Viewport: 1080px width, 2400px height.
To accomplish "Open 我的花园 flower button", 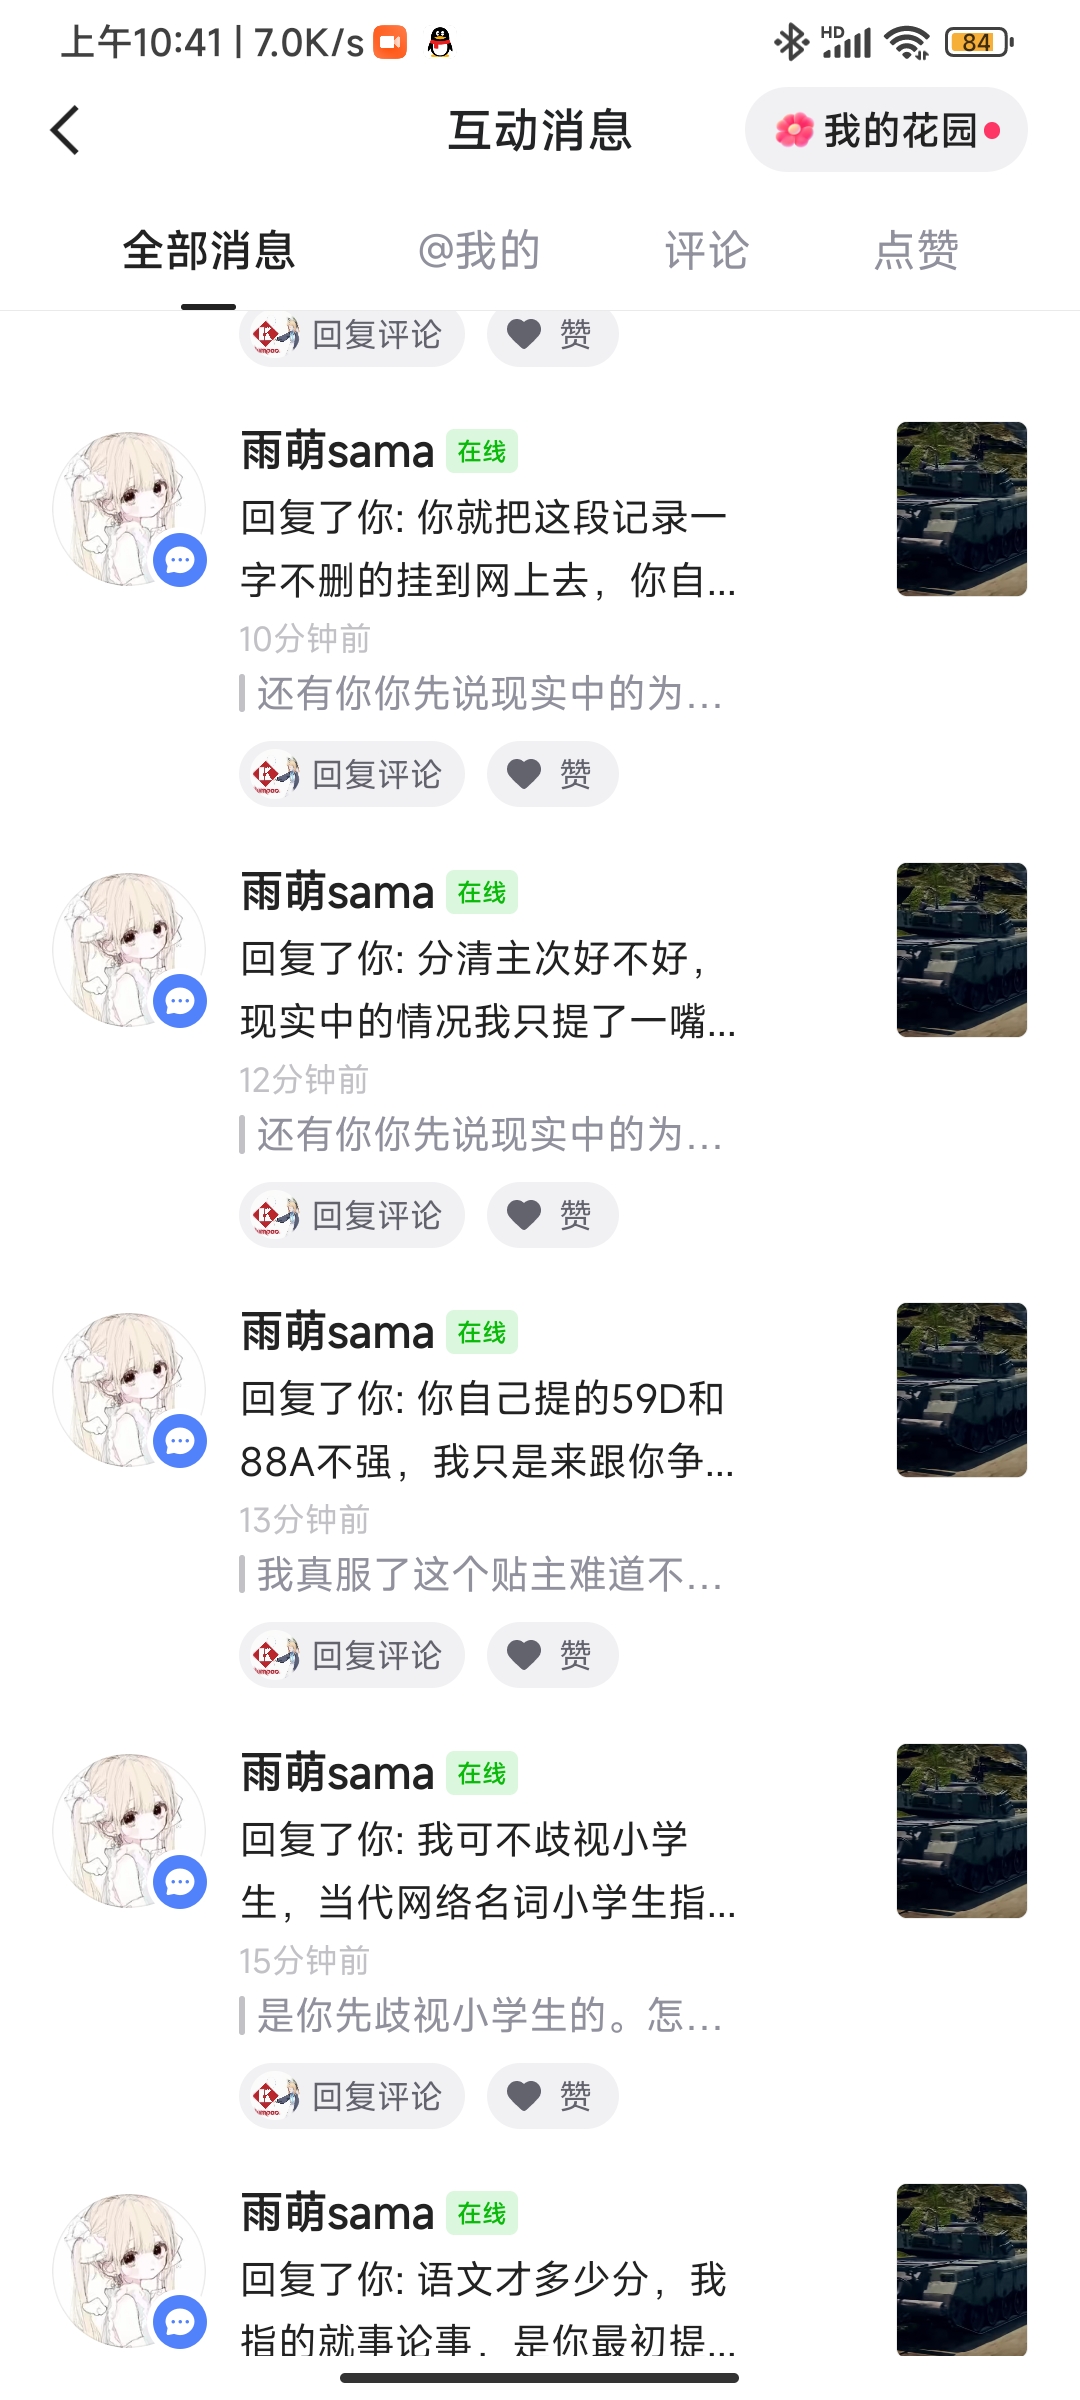I will tap(886, 130).
